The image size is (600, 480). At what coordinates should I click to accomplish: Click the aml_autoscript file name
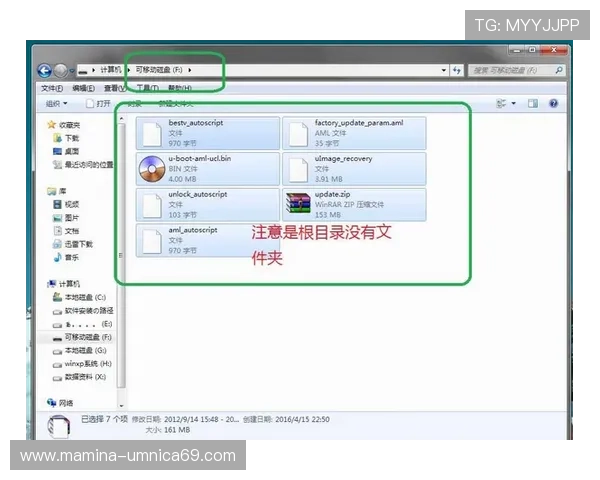point(192,230)
